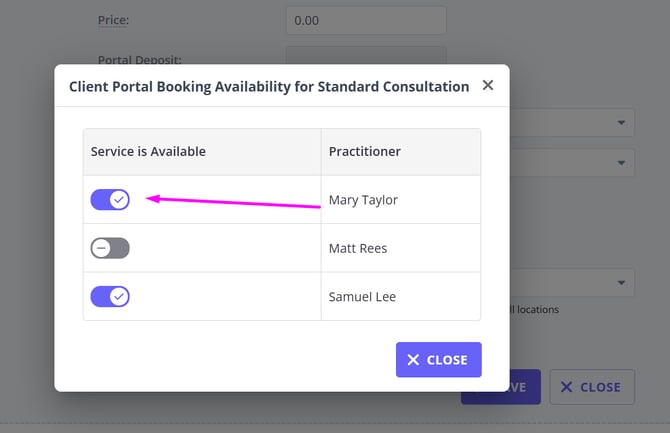Click the Practitioner column header
Image resolution: width=670 pixels, height=433 pixels.
click(x=366, y=152)
